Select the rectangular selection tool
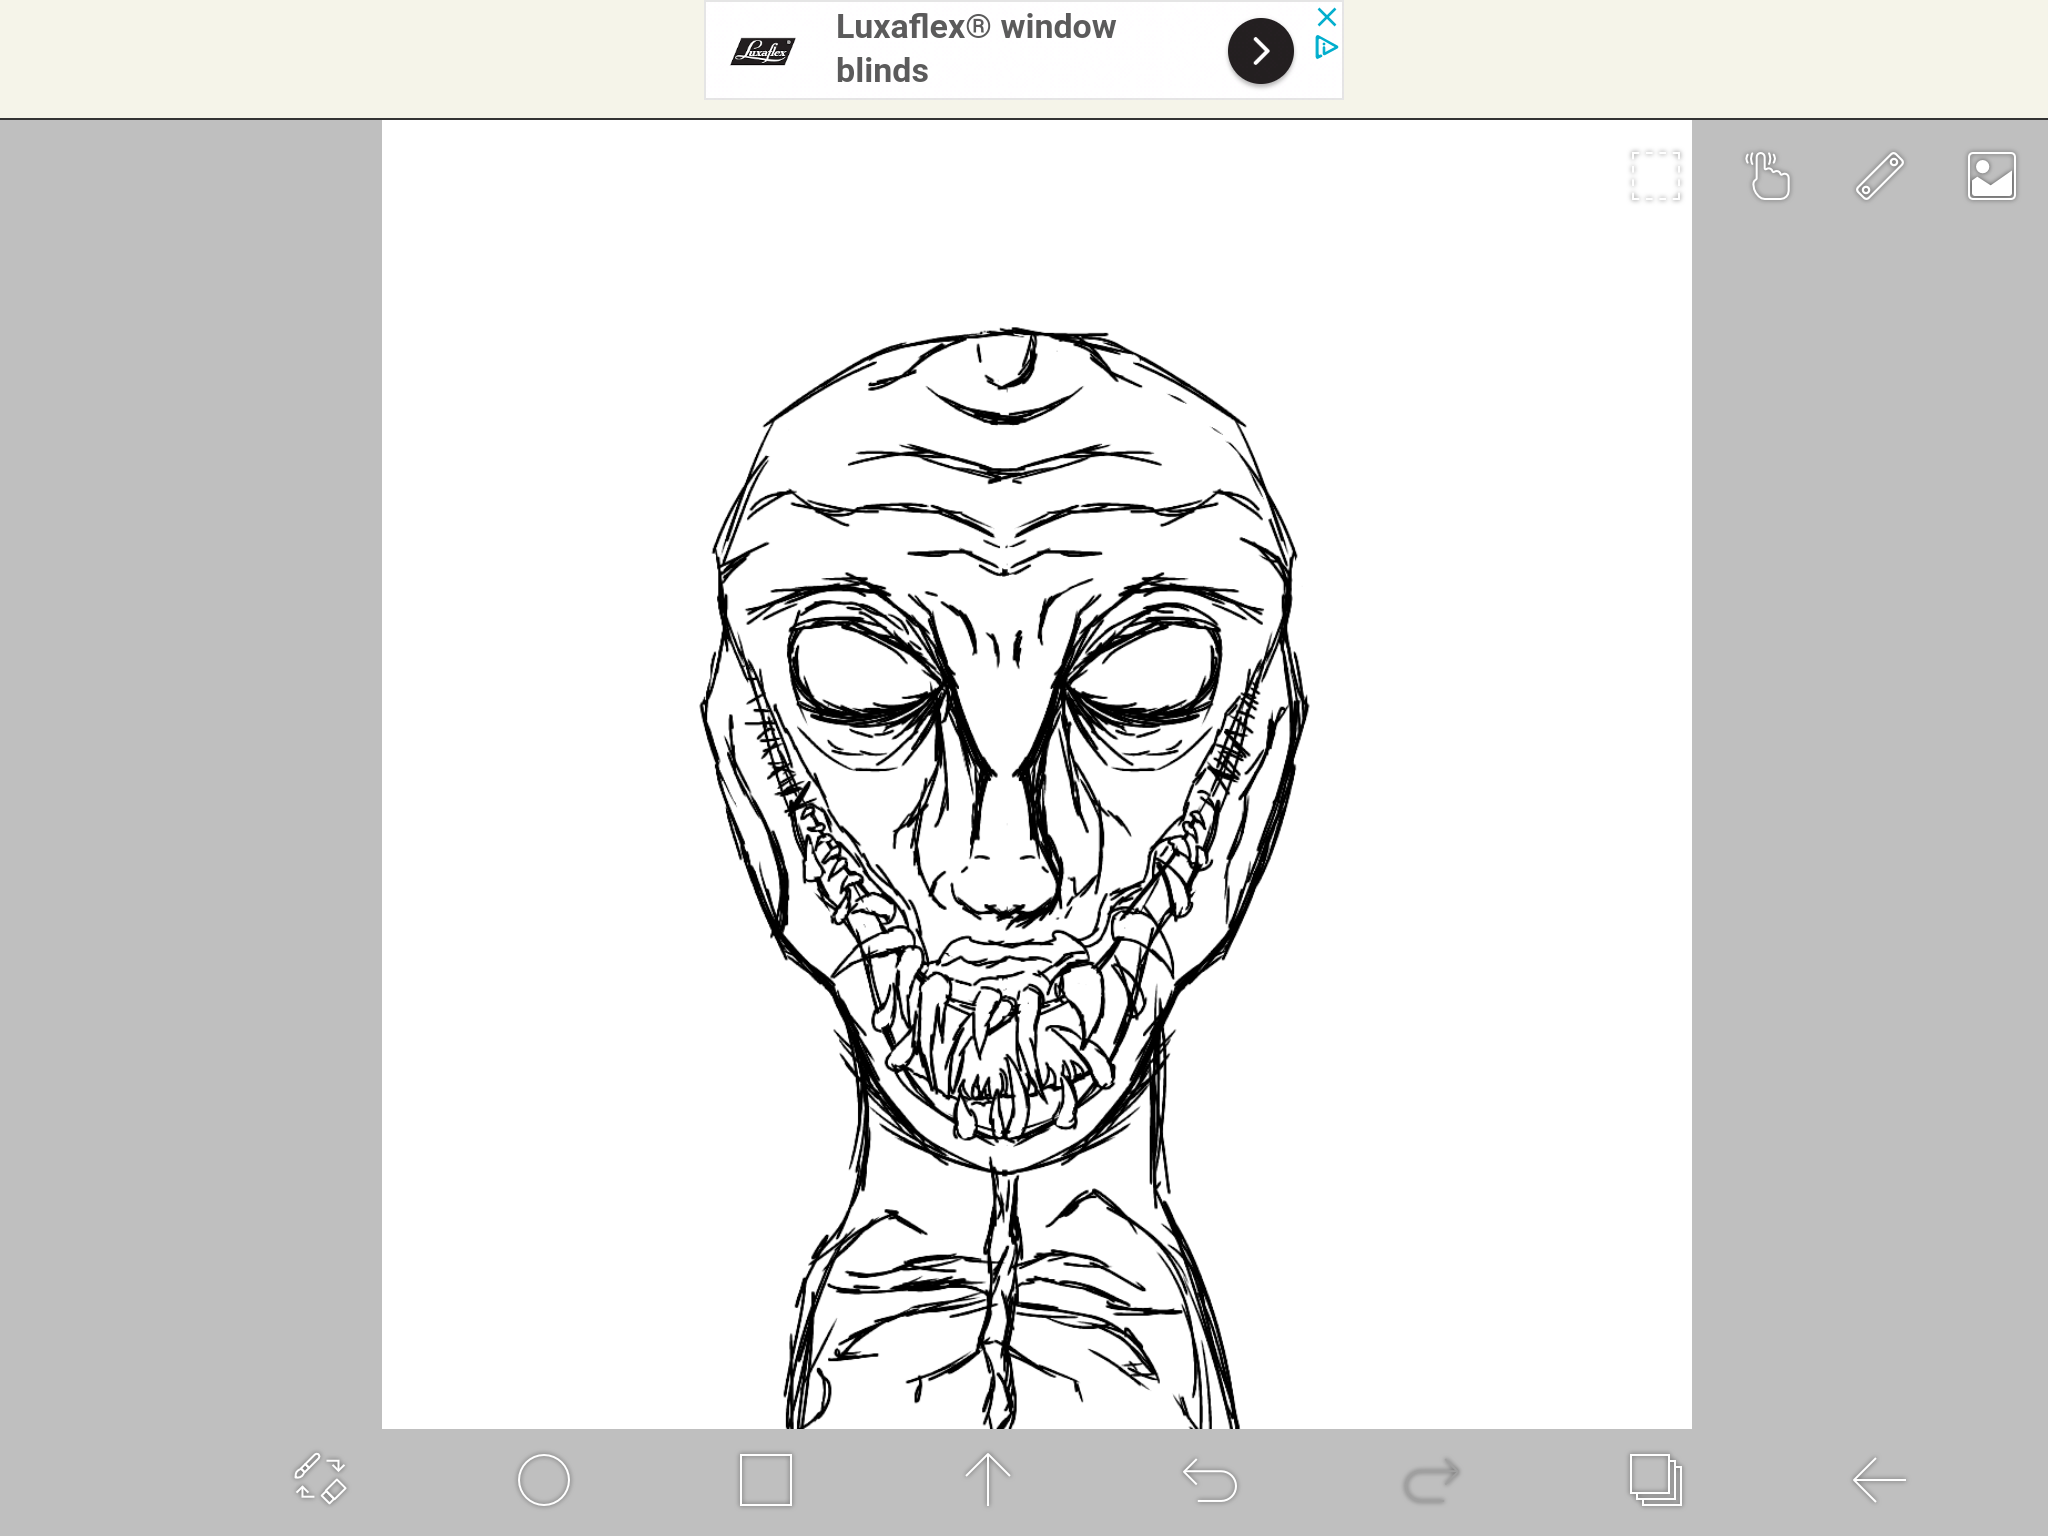 tap(1654, 176)
